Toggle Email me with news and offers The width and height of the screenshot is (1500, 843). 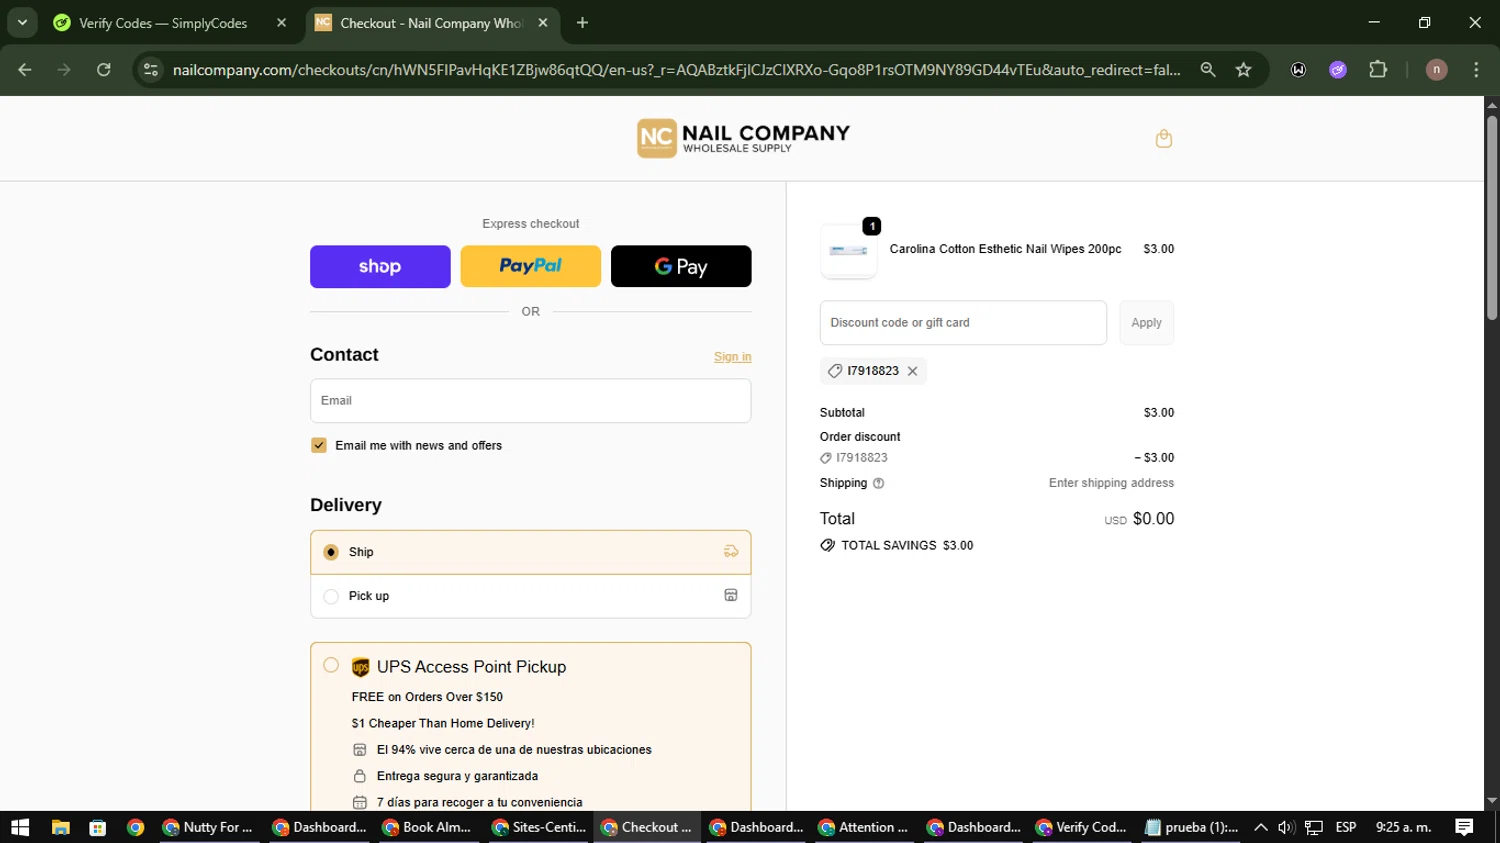point(319,445)
